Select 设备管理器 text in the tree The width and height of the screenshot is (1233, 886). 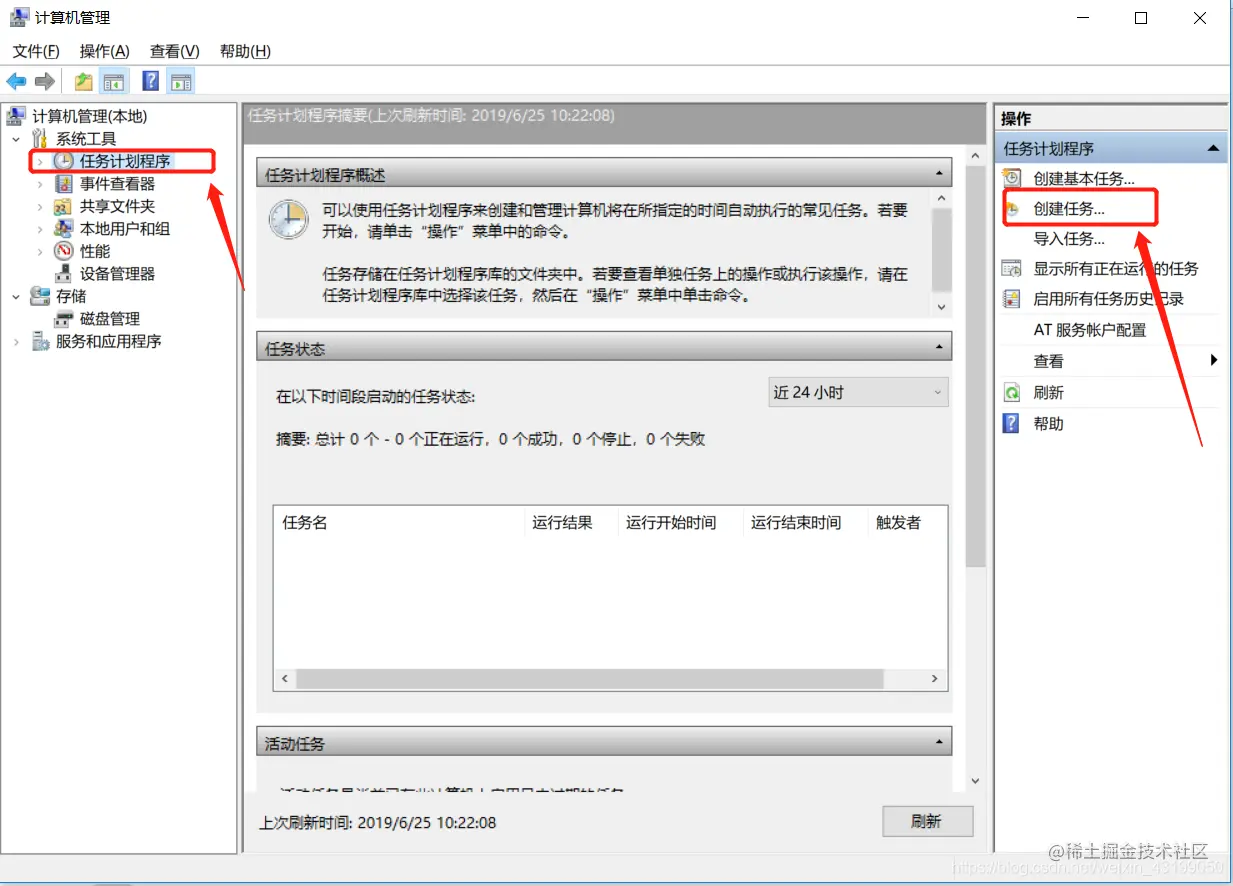click(x=118, y=274)
